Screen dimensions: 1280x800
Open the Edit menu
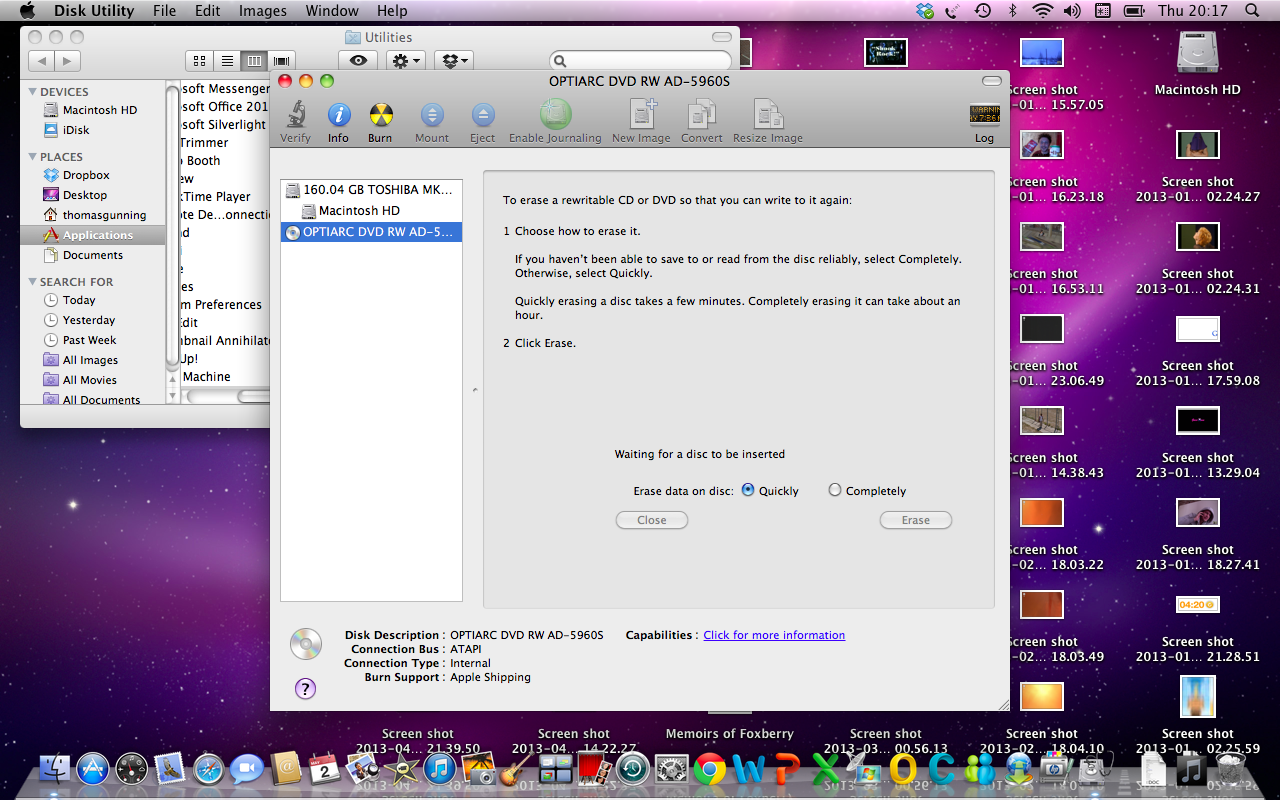(x=208, y=11)
